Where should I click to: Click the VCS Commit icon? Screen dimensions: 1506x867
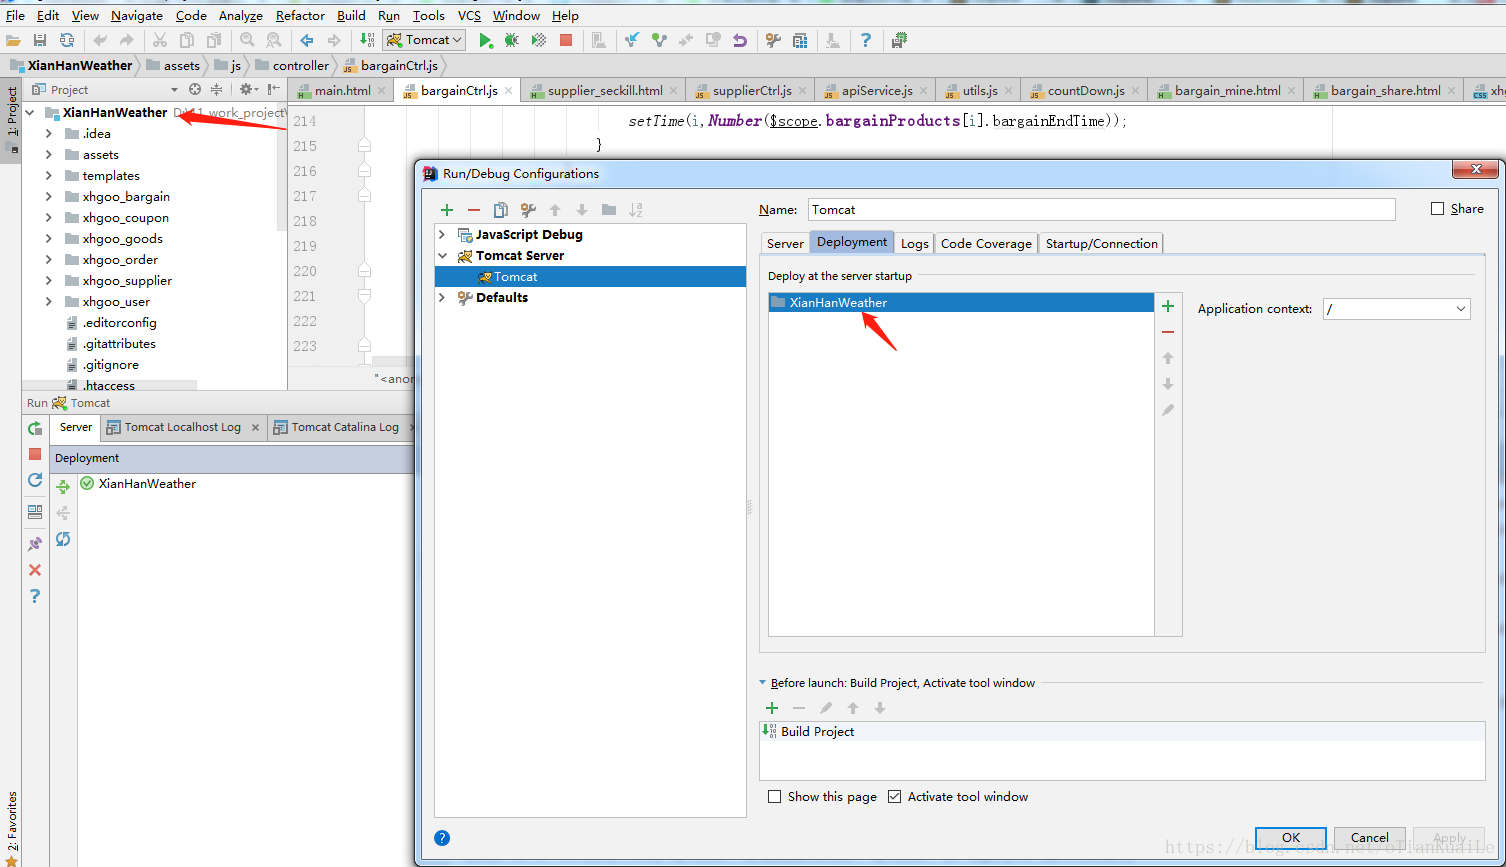[x=659, y=40]
